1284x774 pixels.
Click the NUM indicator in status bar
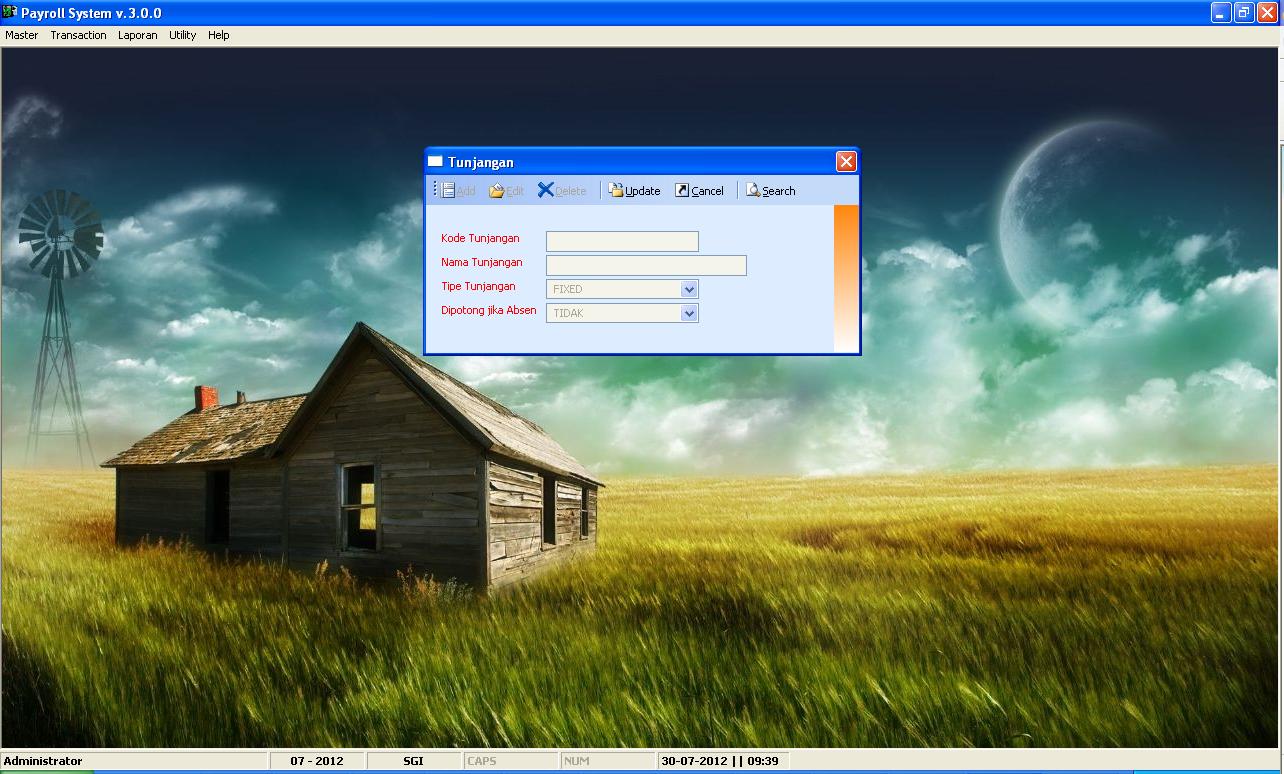click(x=607, y=761)
